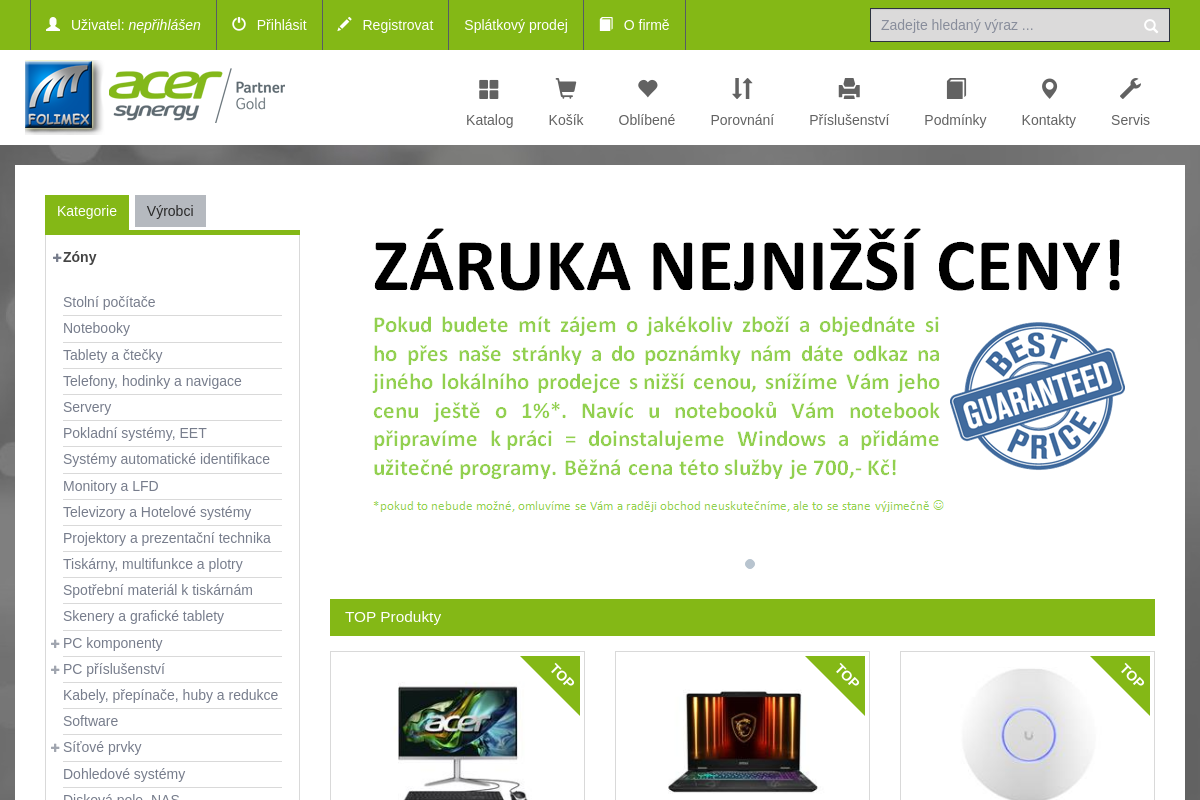
Task: Expand the PC příslušenství category
Action: [56, 669]
